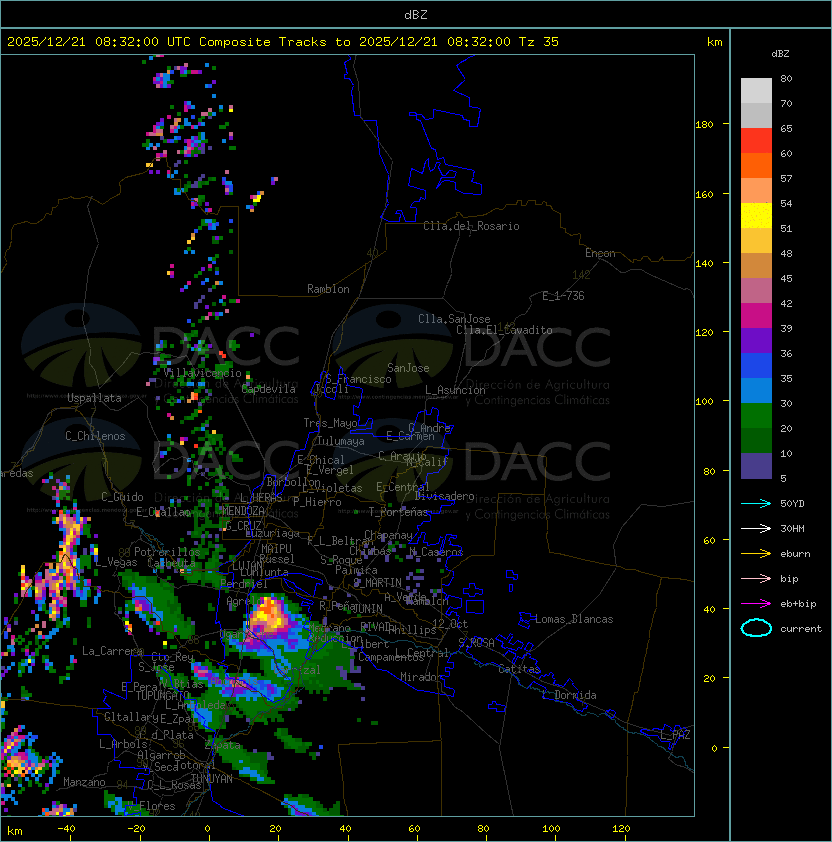
Task: Click the Potrerillos map label
Action: (167, 552)
